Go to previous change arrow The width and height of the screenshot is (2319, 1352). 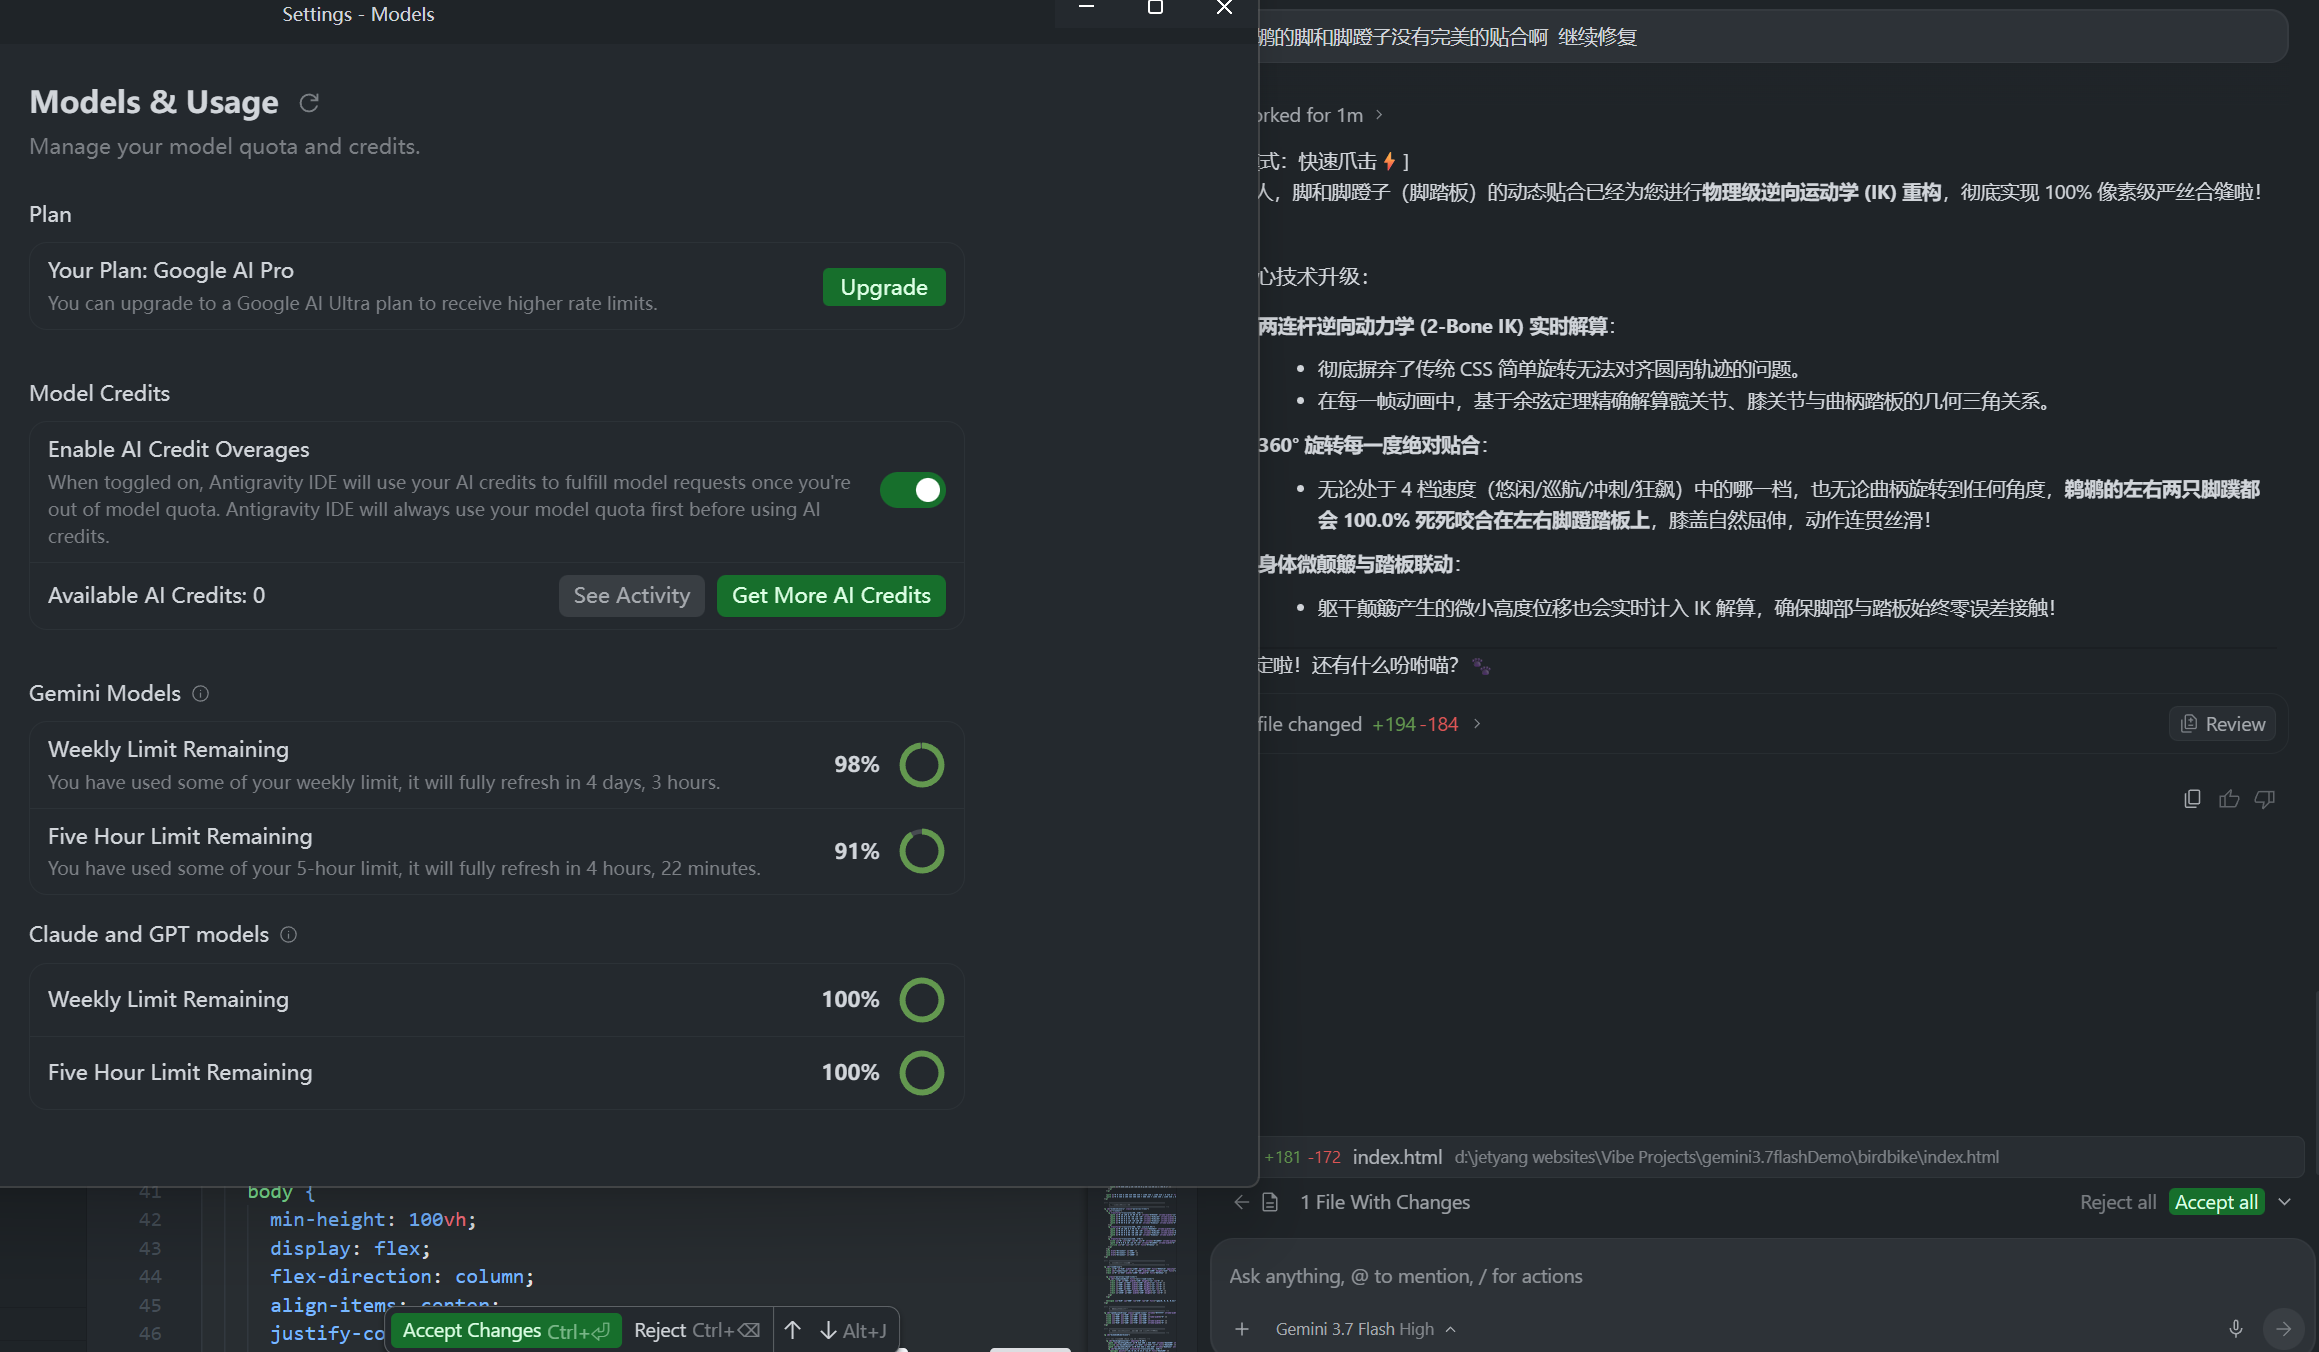pyautogui.click(x=792, y=1330)
